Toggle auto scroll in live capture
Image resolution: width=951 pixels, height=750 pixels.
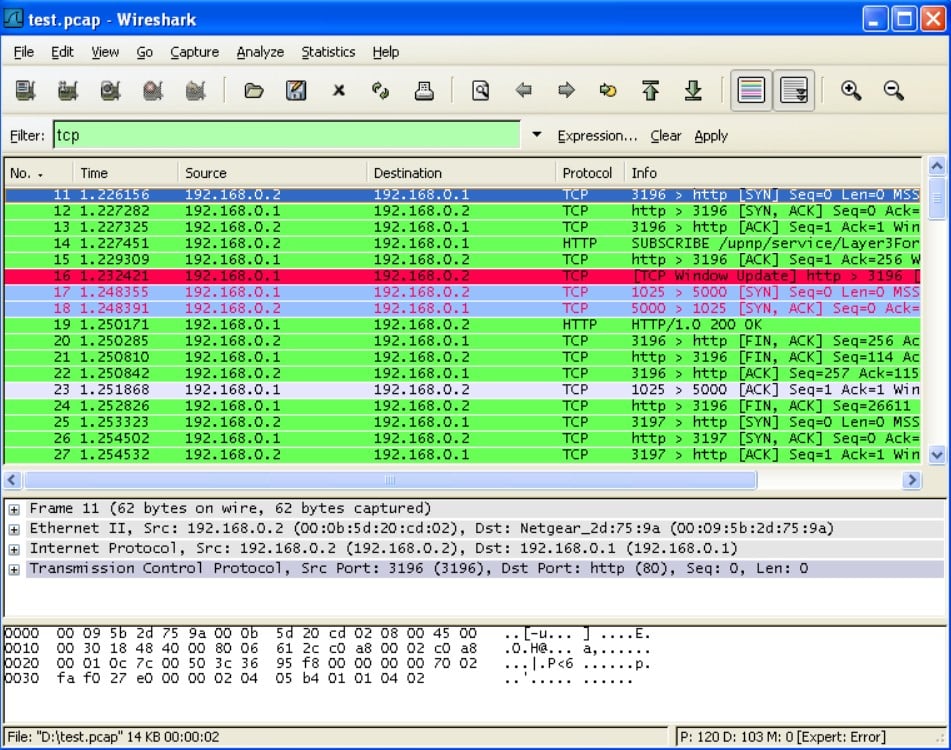(x=793, y=91)
